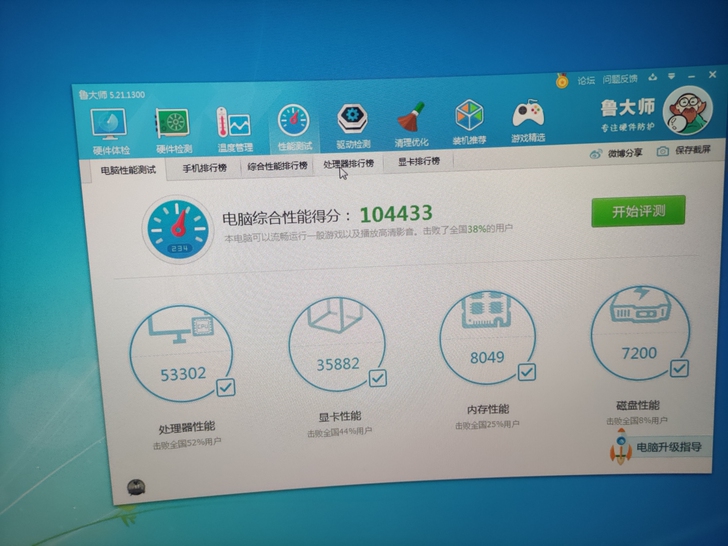Image resolution: width=728 pixels, height=546 pixels.
Task: Open the 温度管理 temperature management section
Action: [234, 129]
